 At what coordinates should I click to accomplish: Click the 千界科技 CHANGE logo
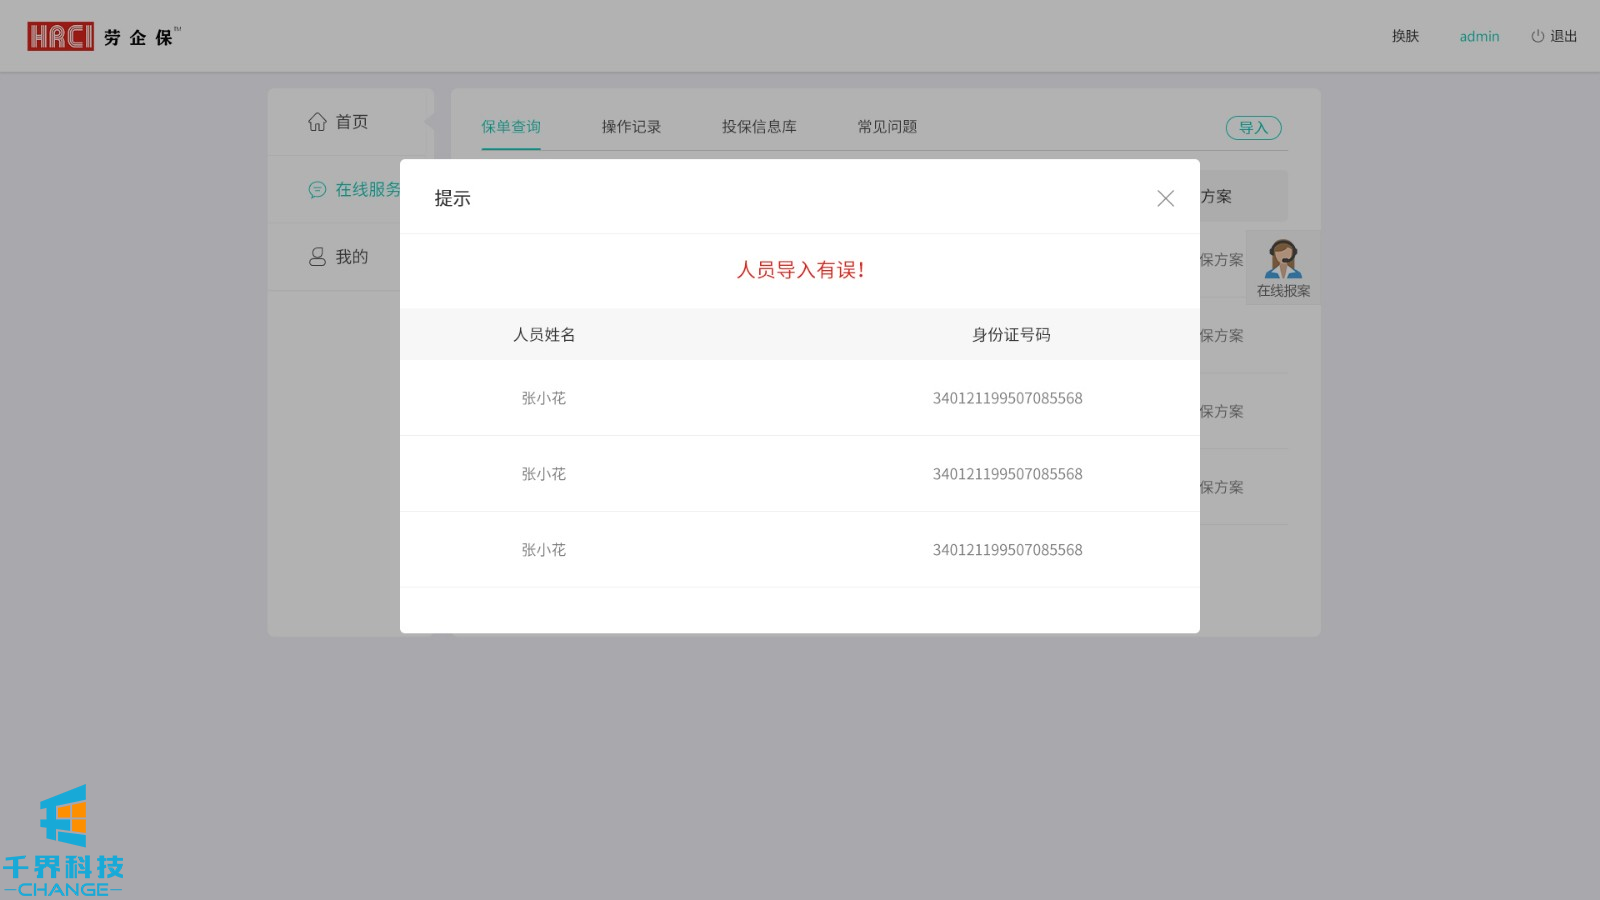click(x=63, y=841)
